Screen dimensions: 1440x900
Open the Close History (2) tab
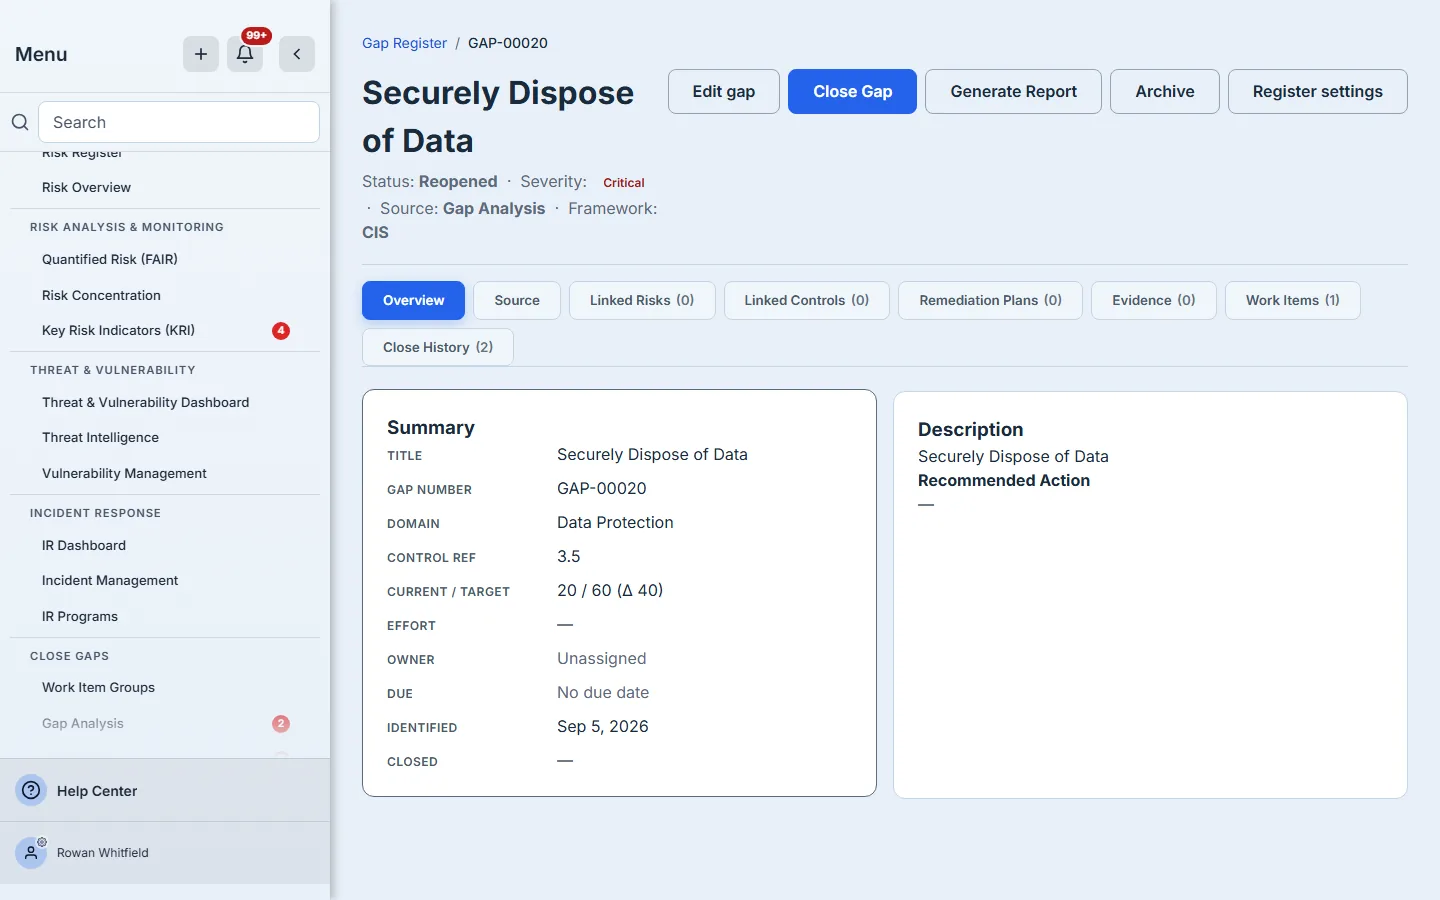438,347
